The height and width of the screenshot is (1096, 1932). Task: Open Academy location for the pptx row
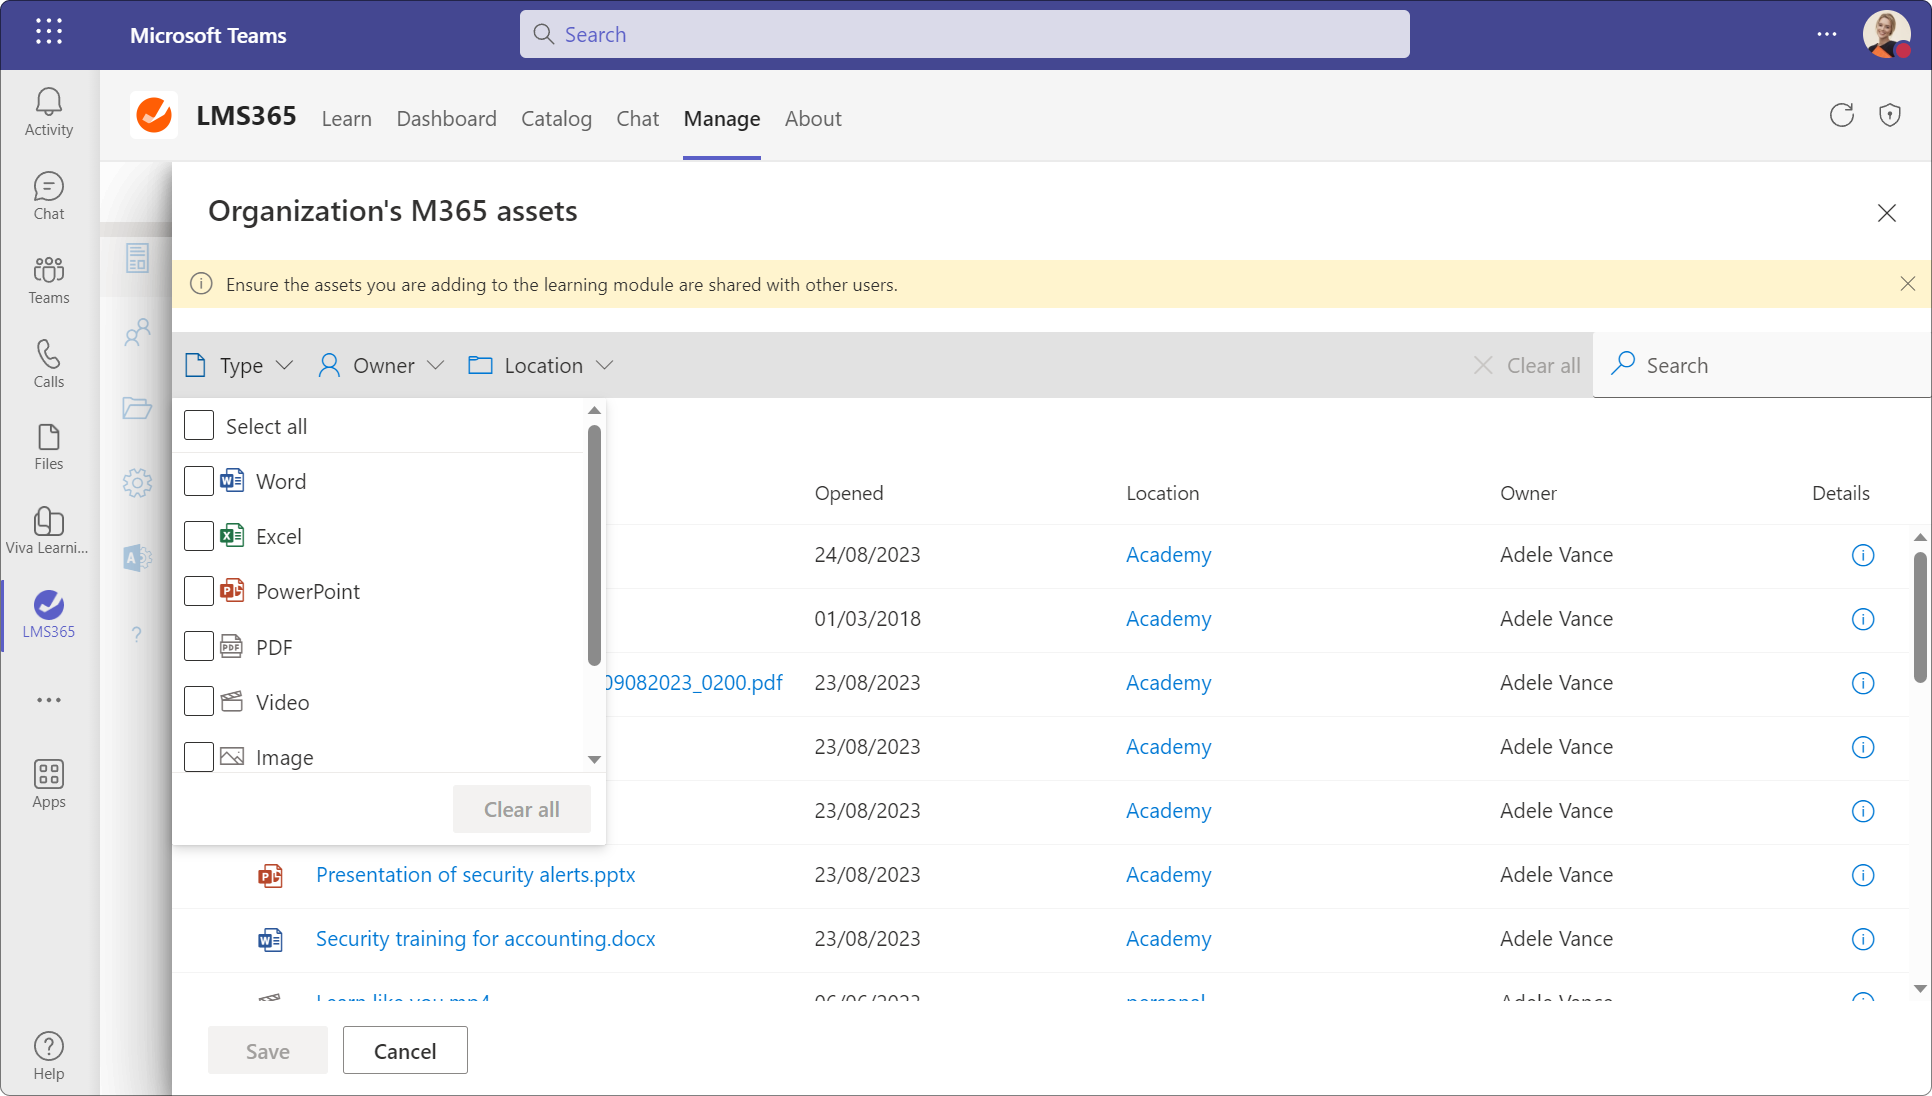tap(1169, 875)
